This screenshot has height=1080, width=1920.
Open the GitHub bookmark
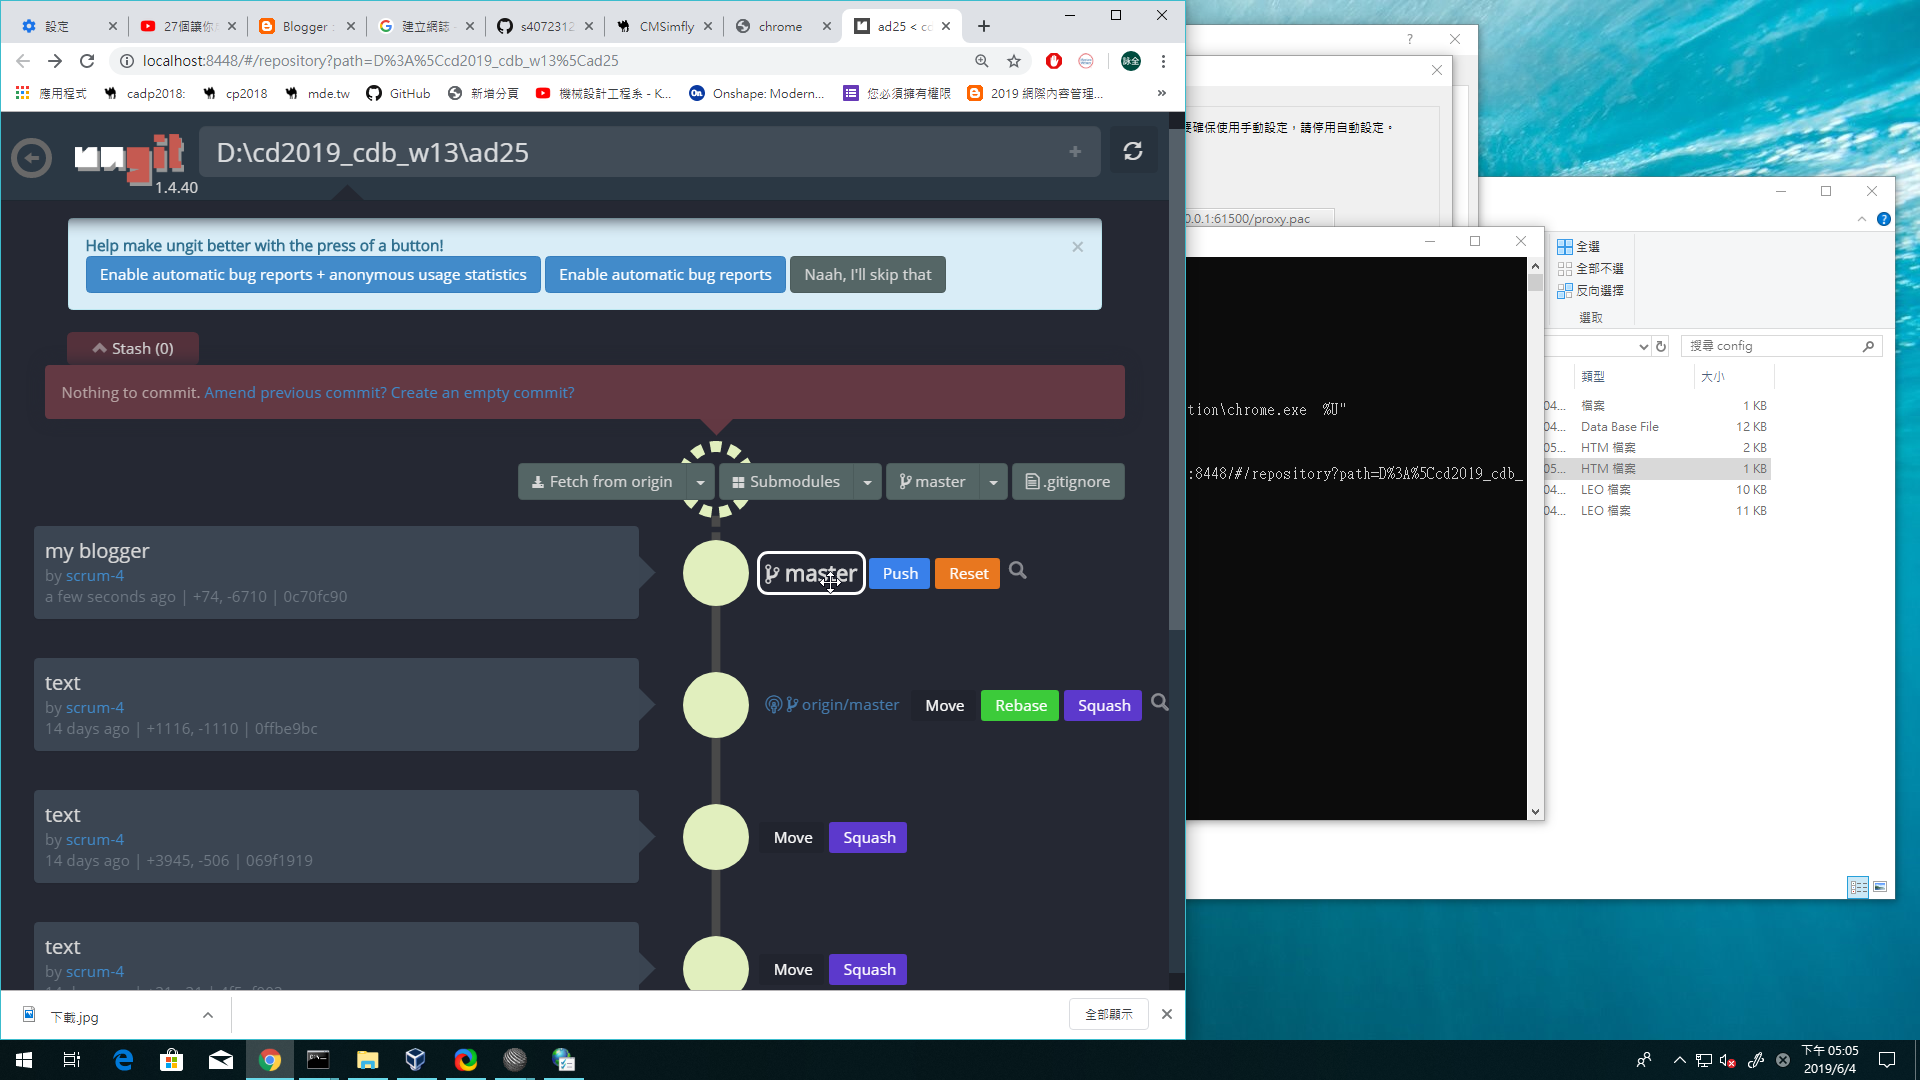[398, 93]
